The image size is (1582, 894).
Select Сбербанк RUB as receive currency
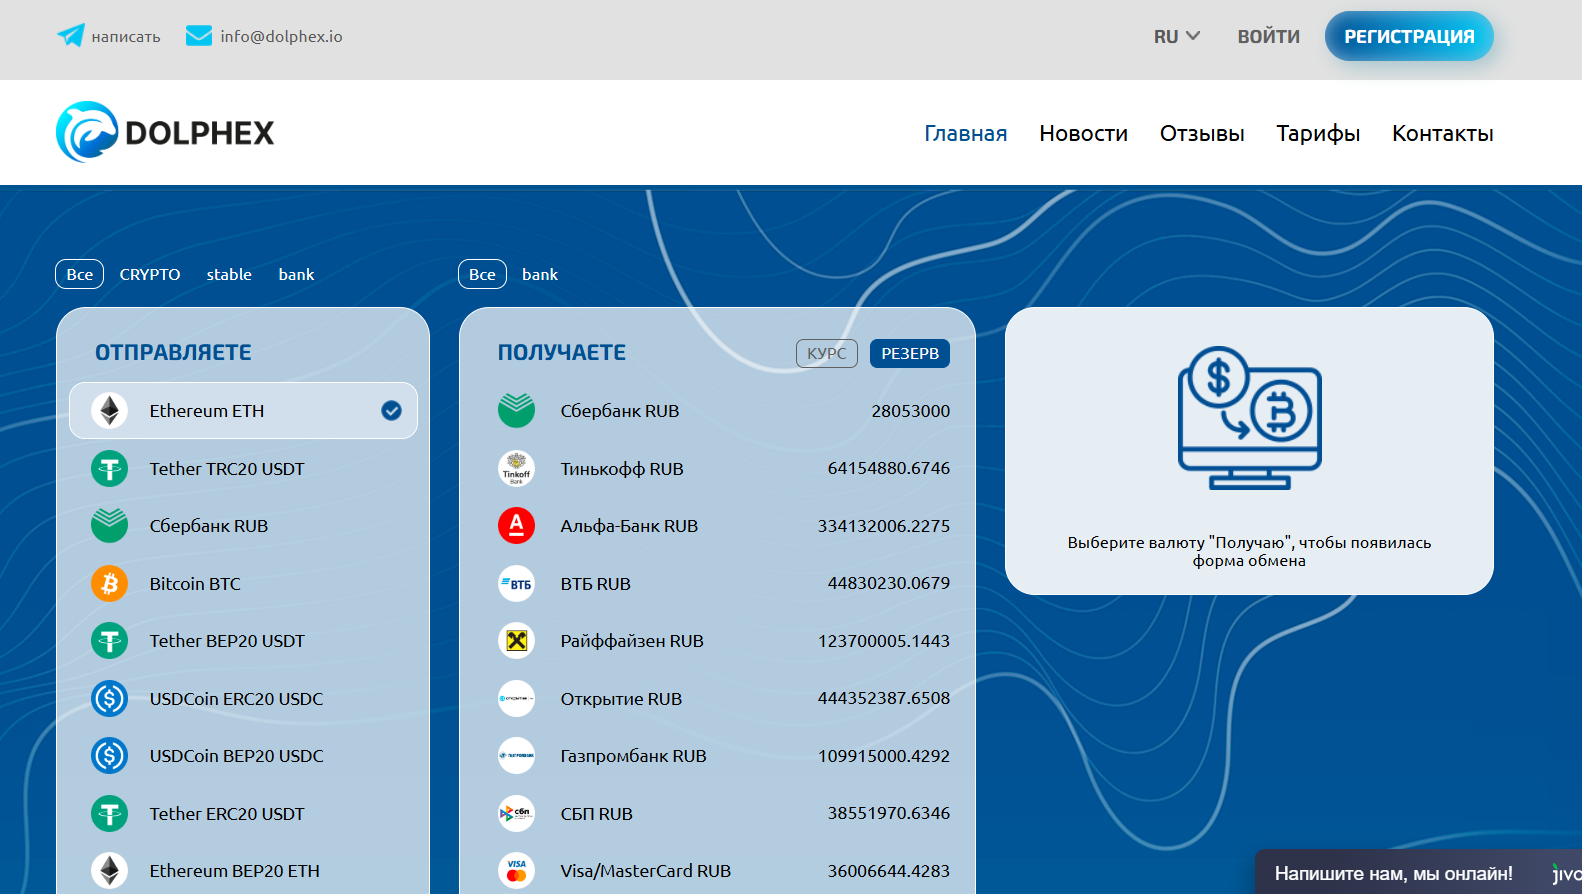[x=717, y=411]
